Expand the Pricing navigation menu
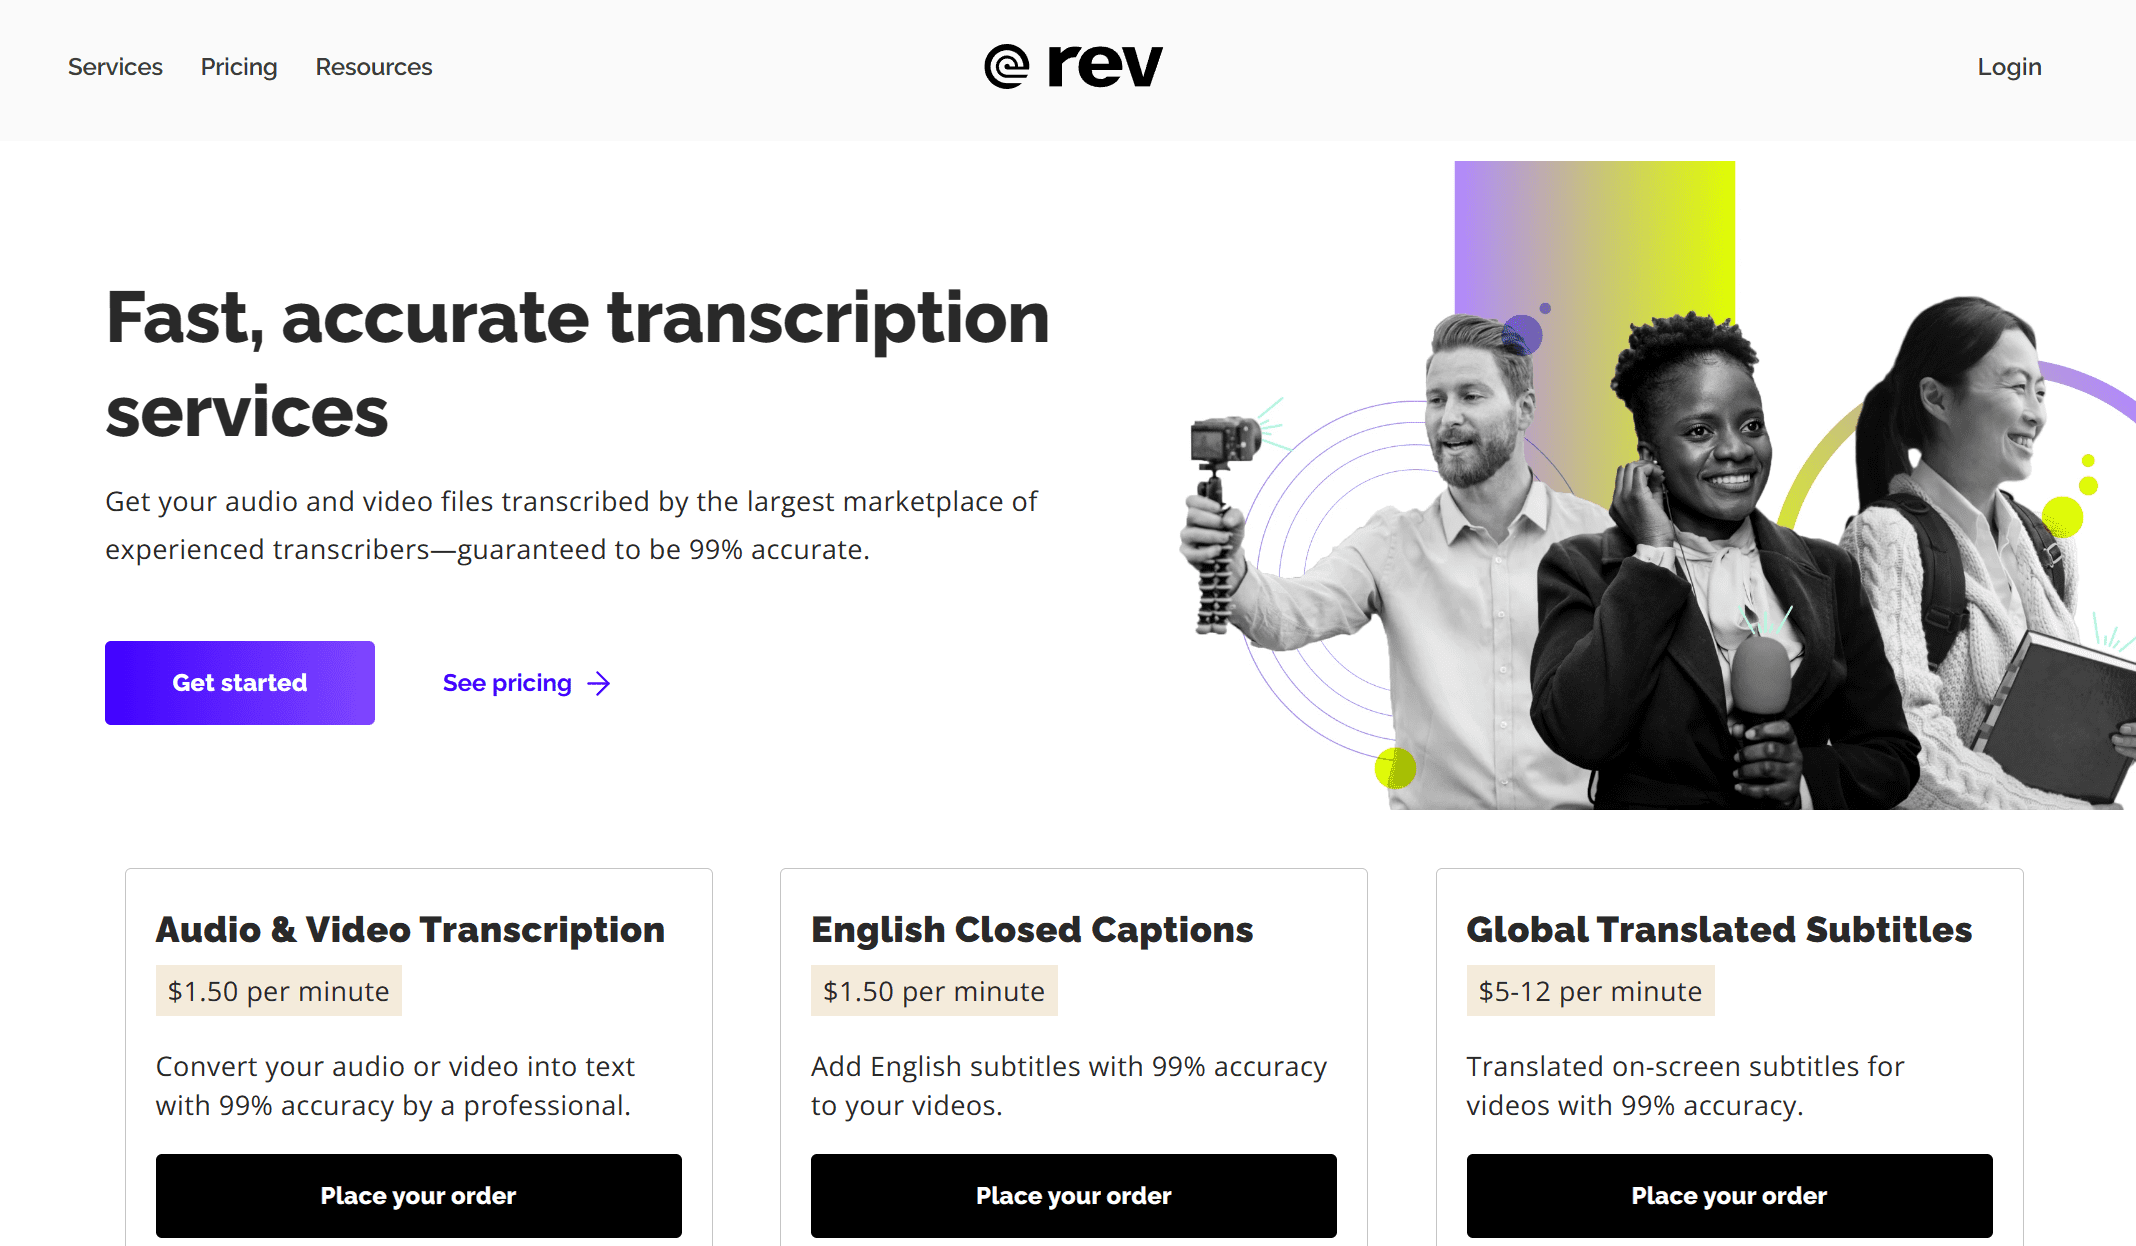This screenshot has height=1246, width=2136. (x=237, y=67)
